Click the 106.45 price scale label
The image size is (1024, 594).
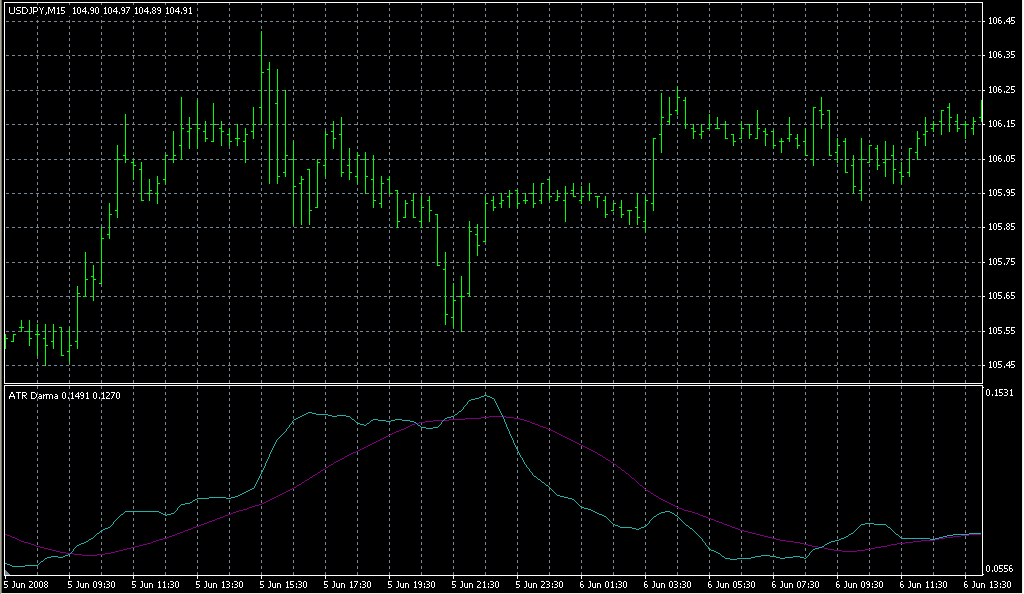click(x=1003, y=21)
